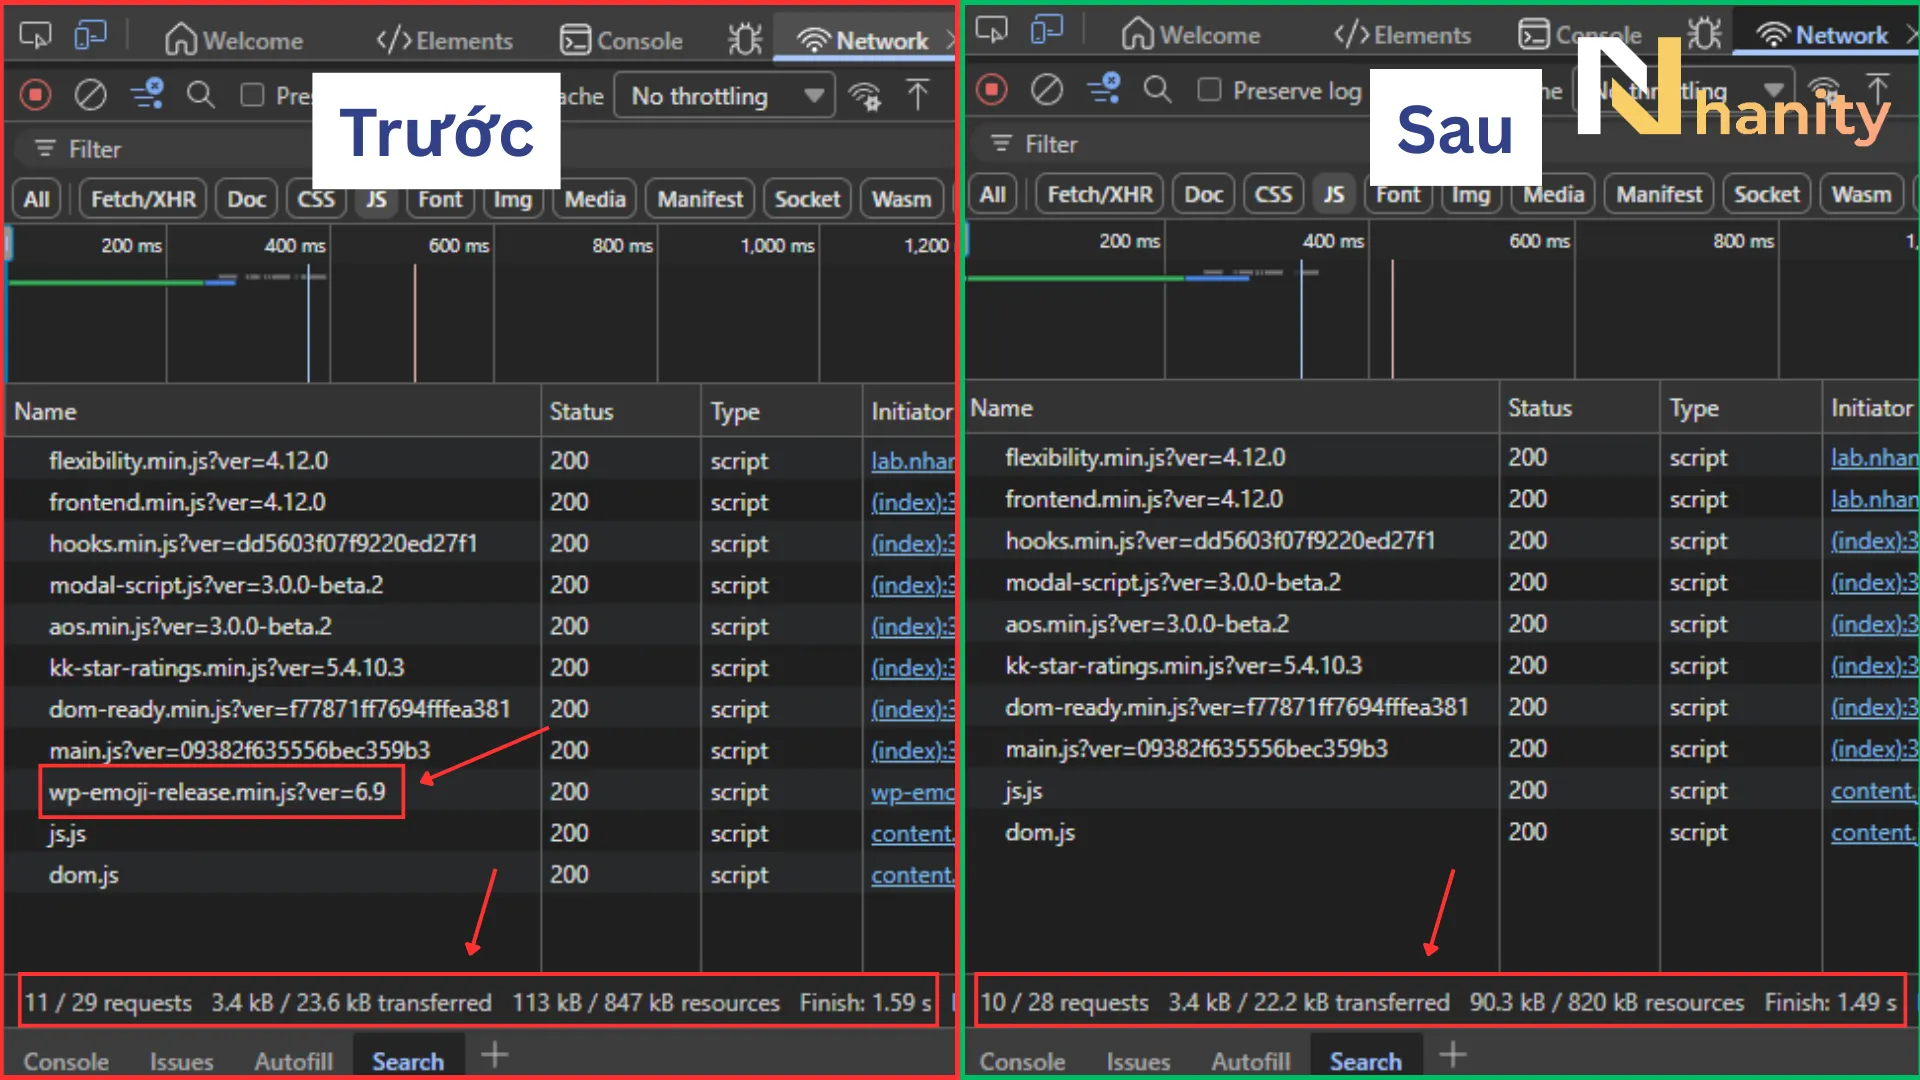Sort by Type column header in right panel
The image size is (1920, 1080).
pos(1740,408)
